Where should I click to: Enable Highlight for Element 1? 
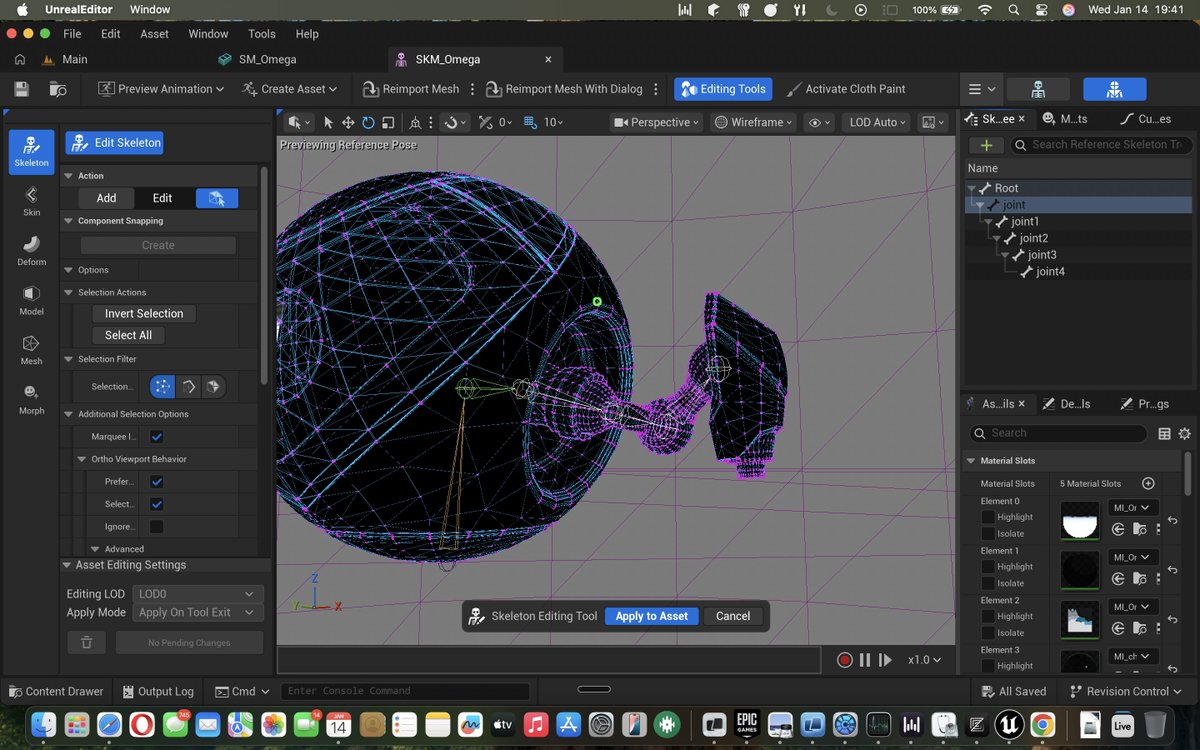[988, 566]
